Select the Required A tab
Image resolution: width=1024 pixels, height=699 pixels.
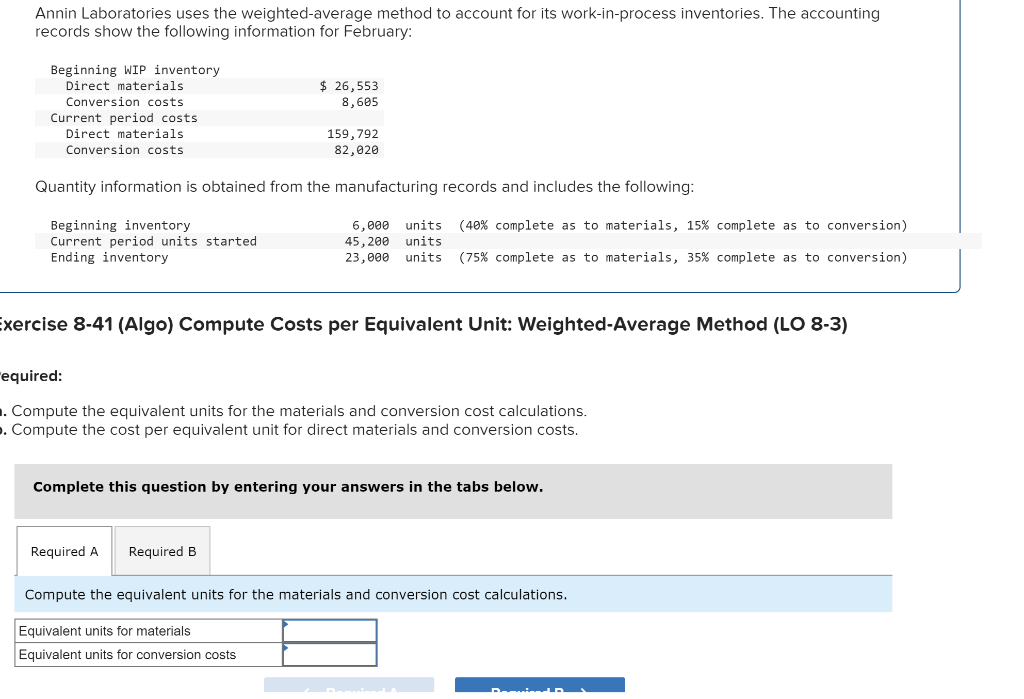(x=63, y=551)
